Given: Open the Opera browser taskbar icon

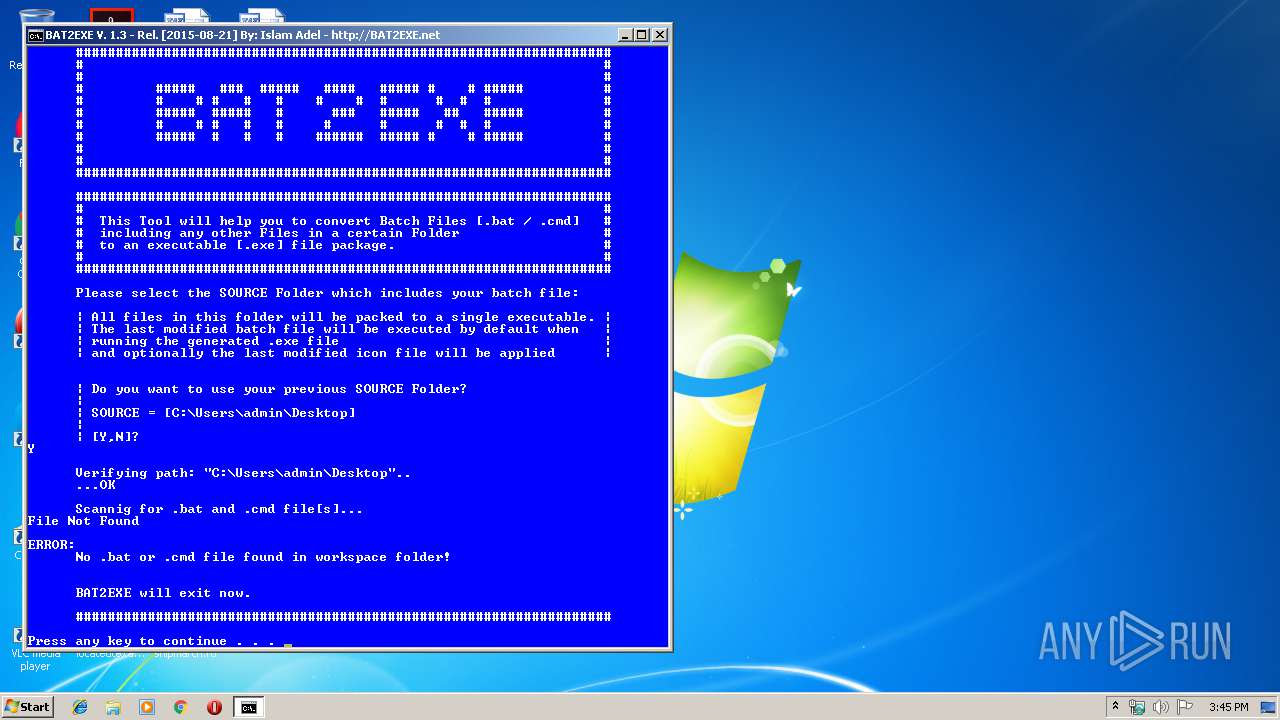Looking at the screenshot, I should [214, 707].
